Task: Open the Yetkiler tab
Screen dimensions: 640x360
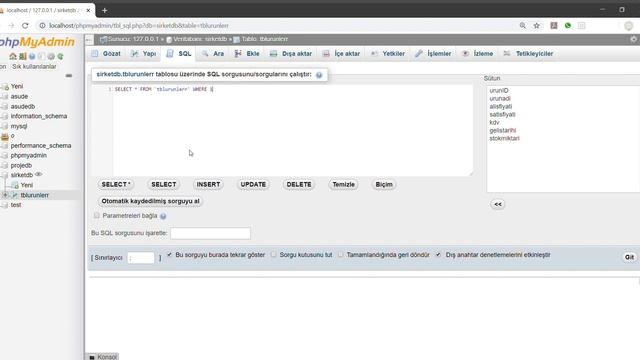Action: pyautogui.click(x=388, y=53)
